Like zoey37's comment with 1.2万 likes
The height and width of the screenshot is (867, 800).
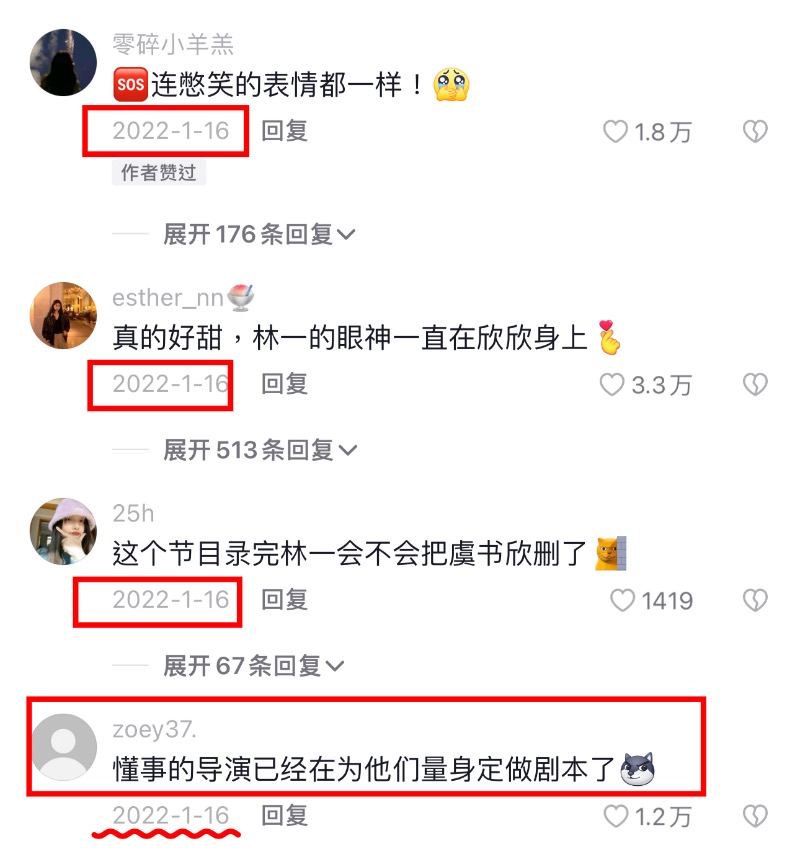click(615, 816)
